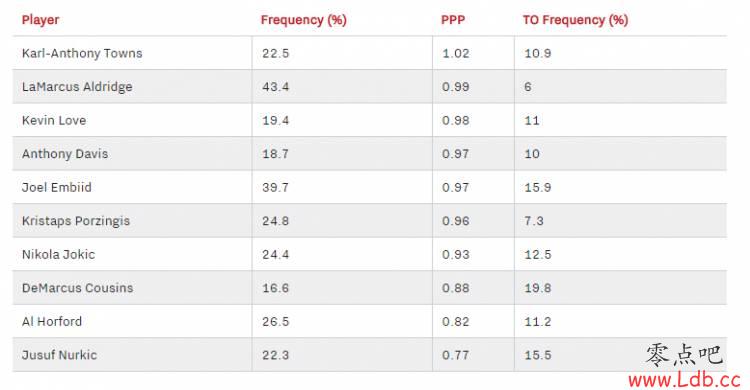Screen dimensions: 750x390
Task: Select Kristaps Porzingis player name
Action: (76, 221)
